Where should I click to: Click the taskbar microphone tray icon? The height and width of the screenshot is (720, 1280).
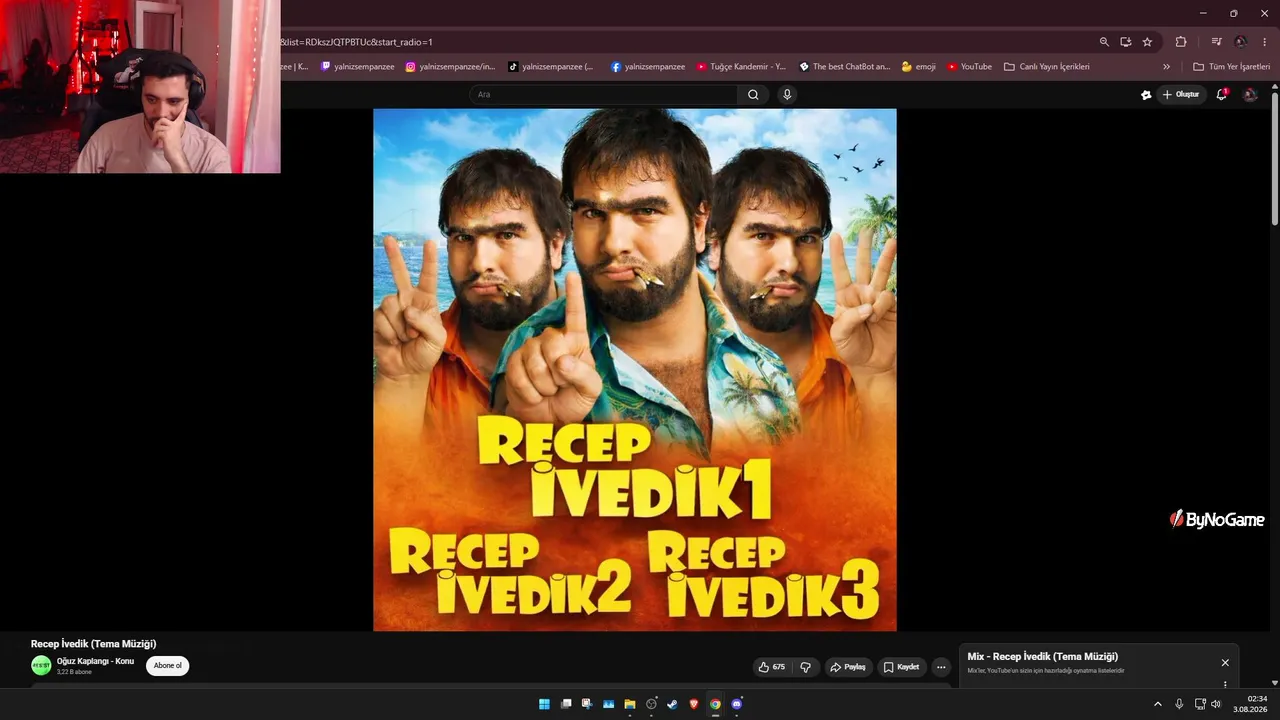[1179, 704]
